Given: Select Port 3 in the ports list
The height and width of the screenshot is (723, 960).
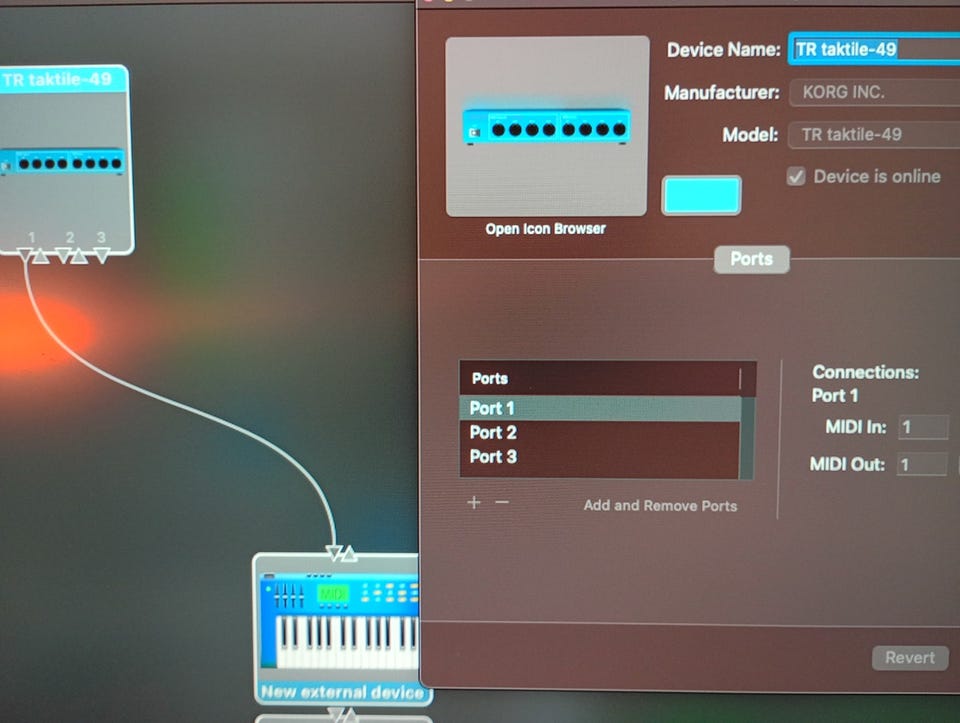Looking at the screenshot, I should pos(600,456).
